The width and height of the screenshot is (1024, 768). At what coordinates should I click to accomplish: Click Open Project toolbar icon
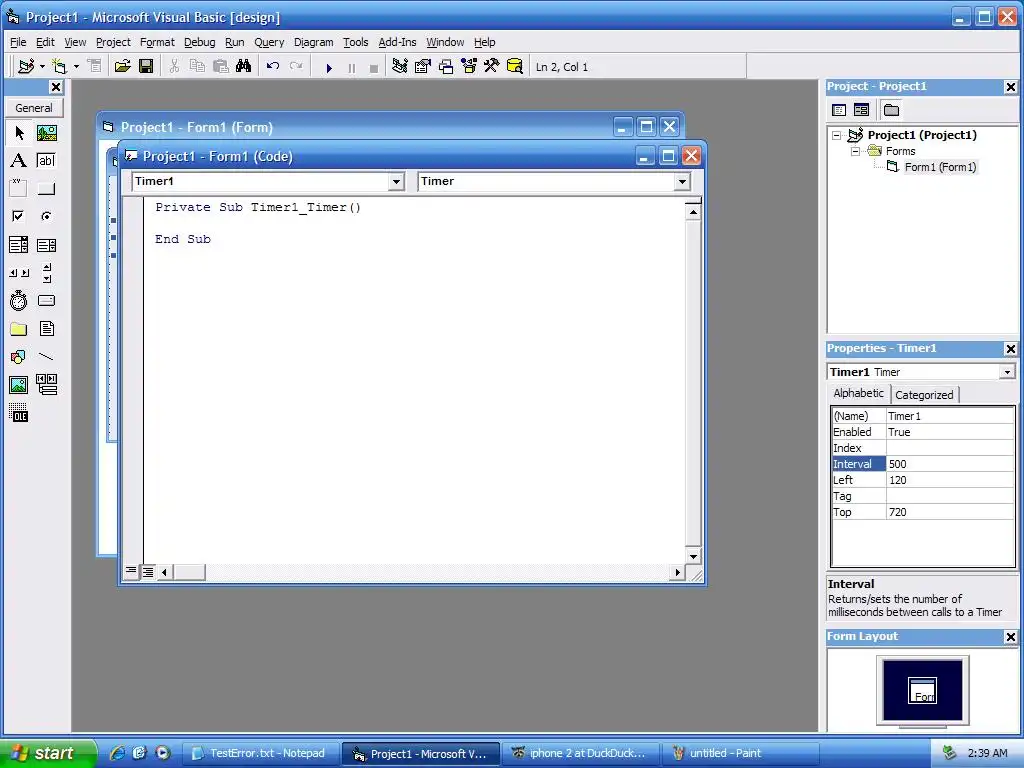point(123,67)
